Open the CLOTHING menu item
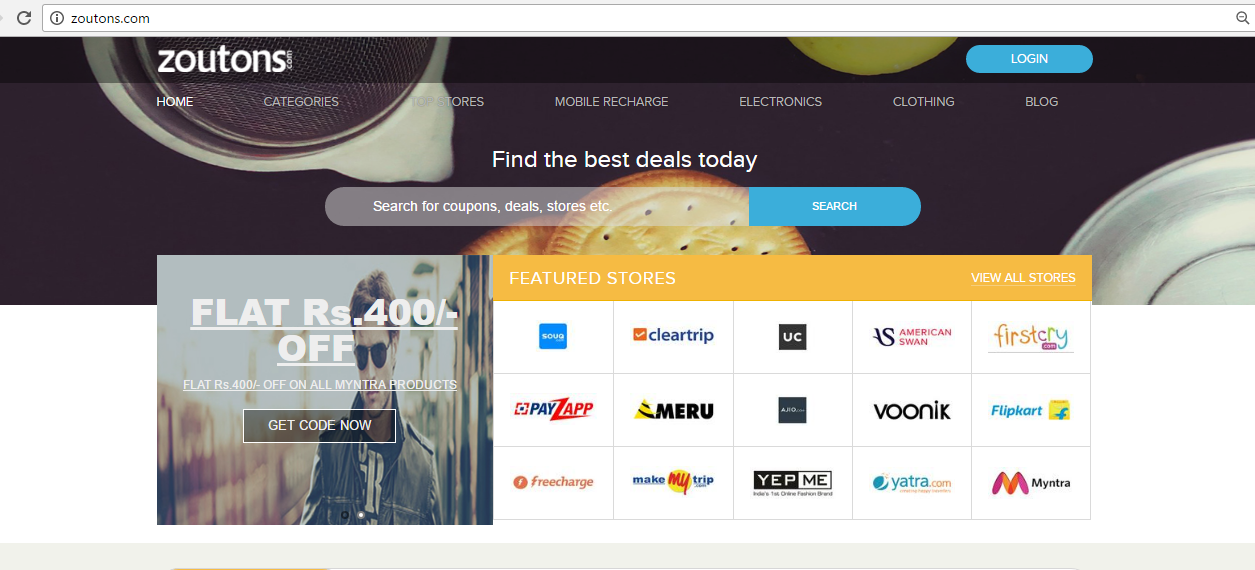The height and width of the screenshot is (570, 1255). (x=923, y=101)
